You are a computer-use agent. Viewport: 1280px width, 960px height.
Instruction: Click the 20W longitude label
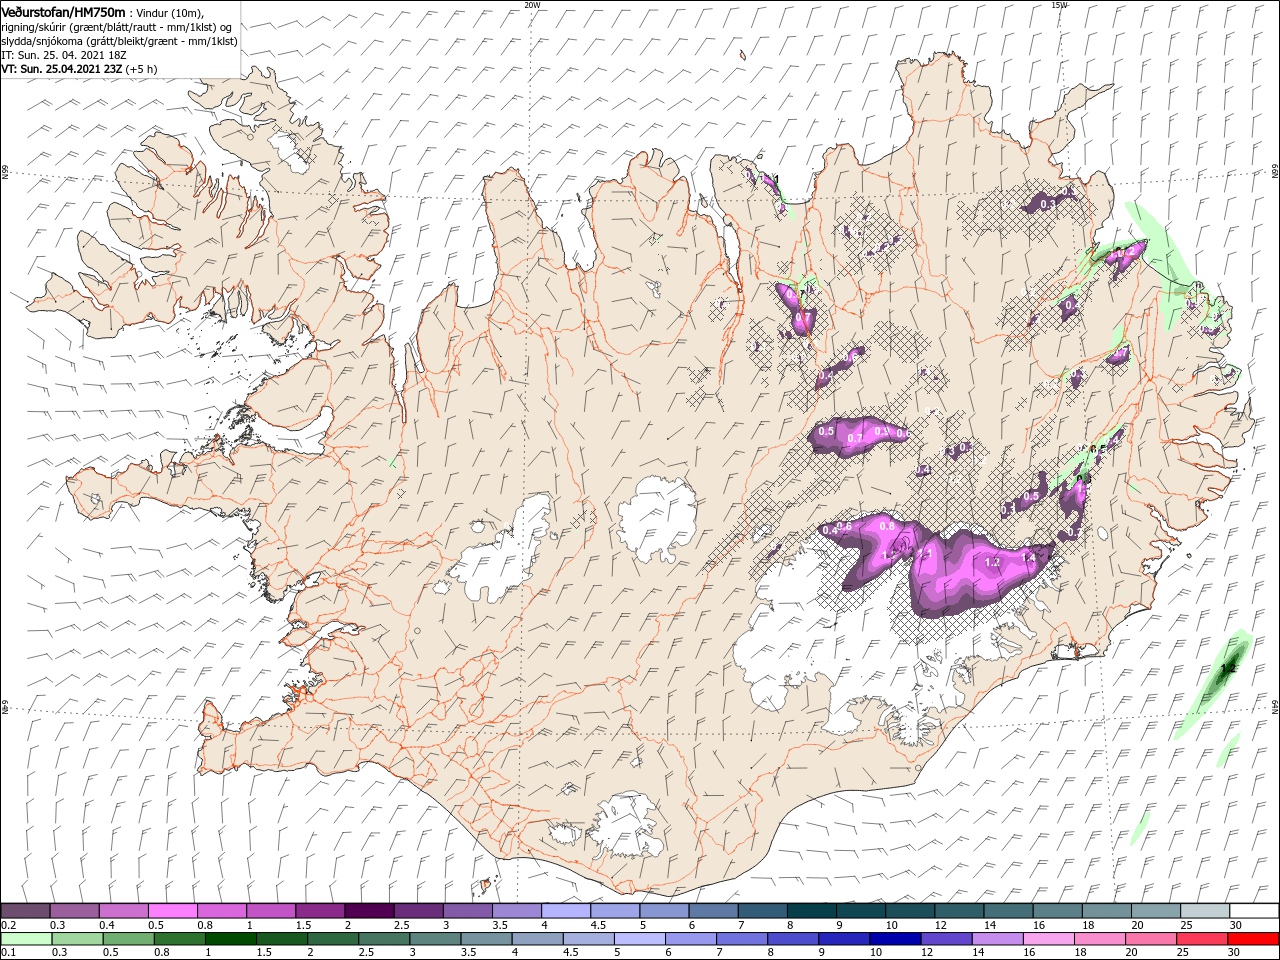pyautogui.click(x=532, y=5)
